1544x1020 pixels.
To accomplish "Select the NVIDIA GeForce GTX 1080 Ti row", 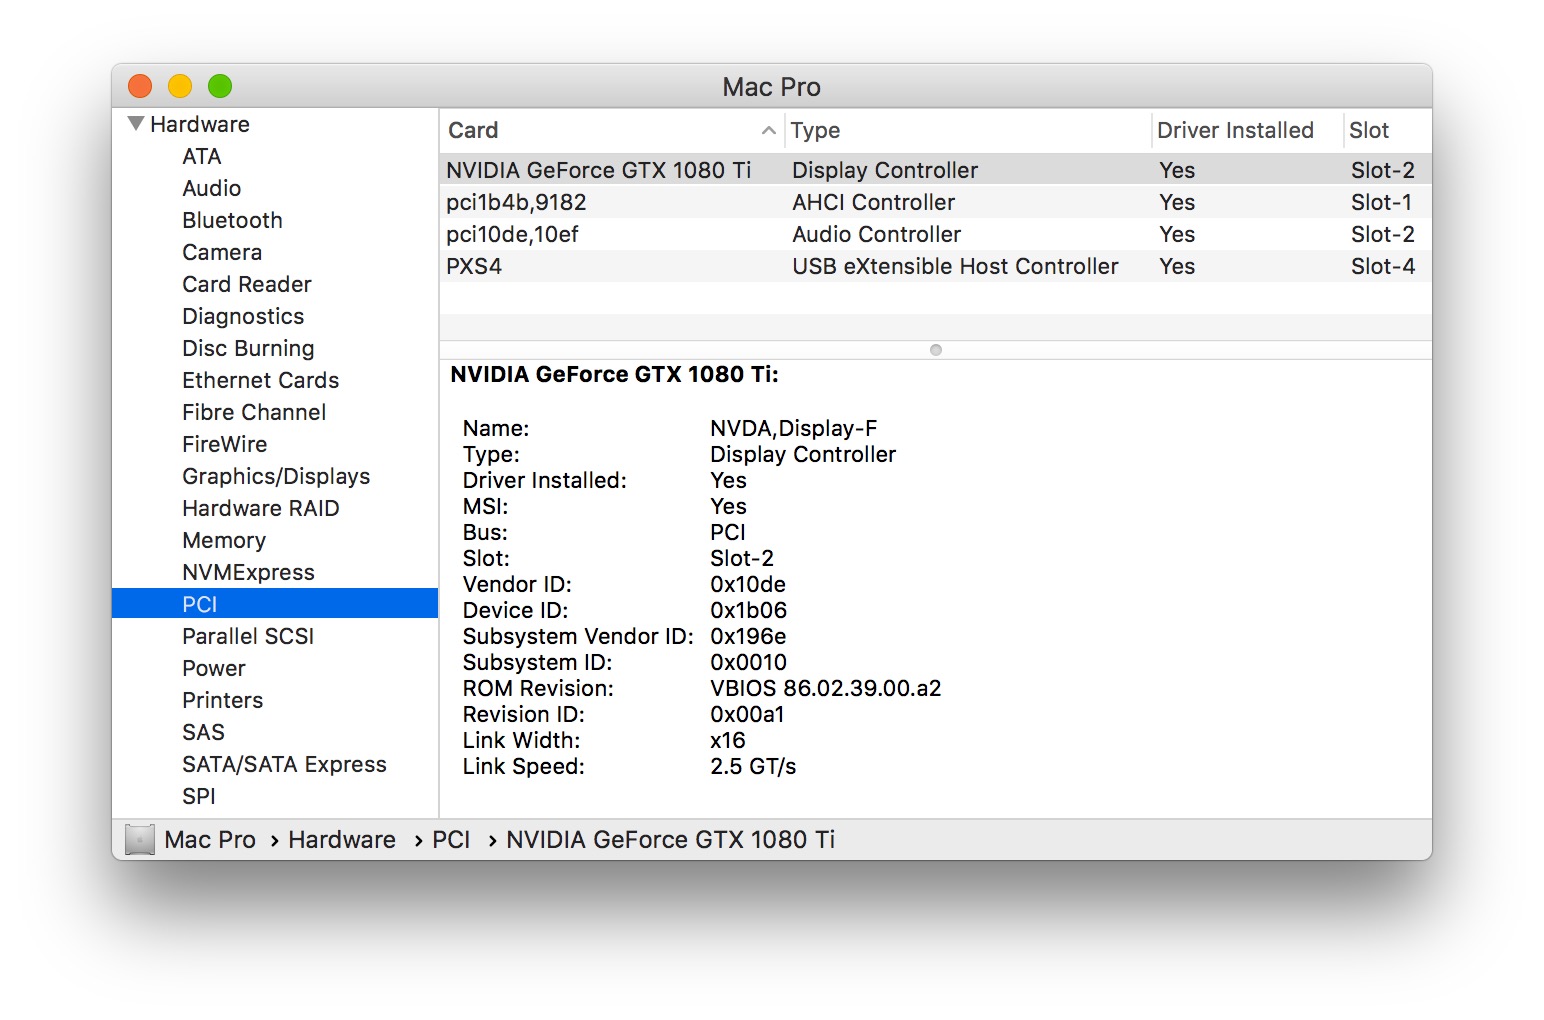I will point(935,169).
